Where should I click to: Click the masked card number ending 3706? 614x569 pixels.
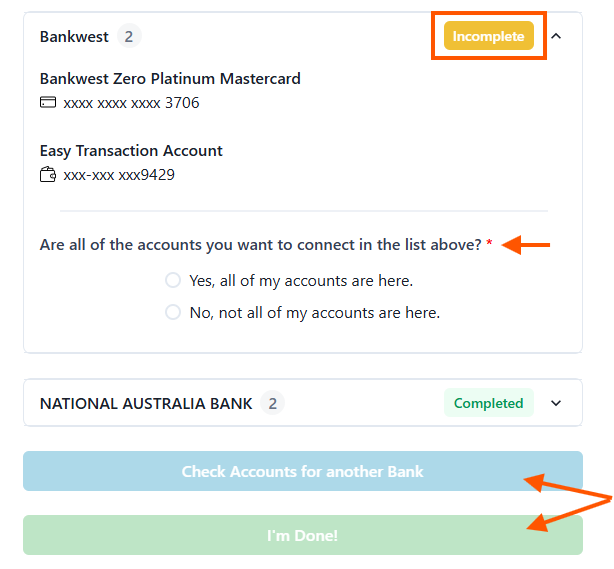pyautogui.click(x=131, y=103)
